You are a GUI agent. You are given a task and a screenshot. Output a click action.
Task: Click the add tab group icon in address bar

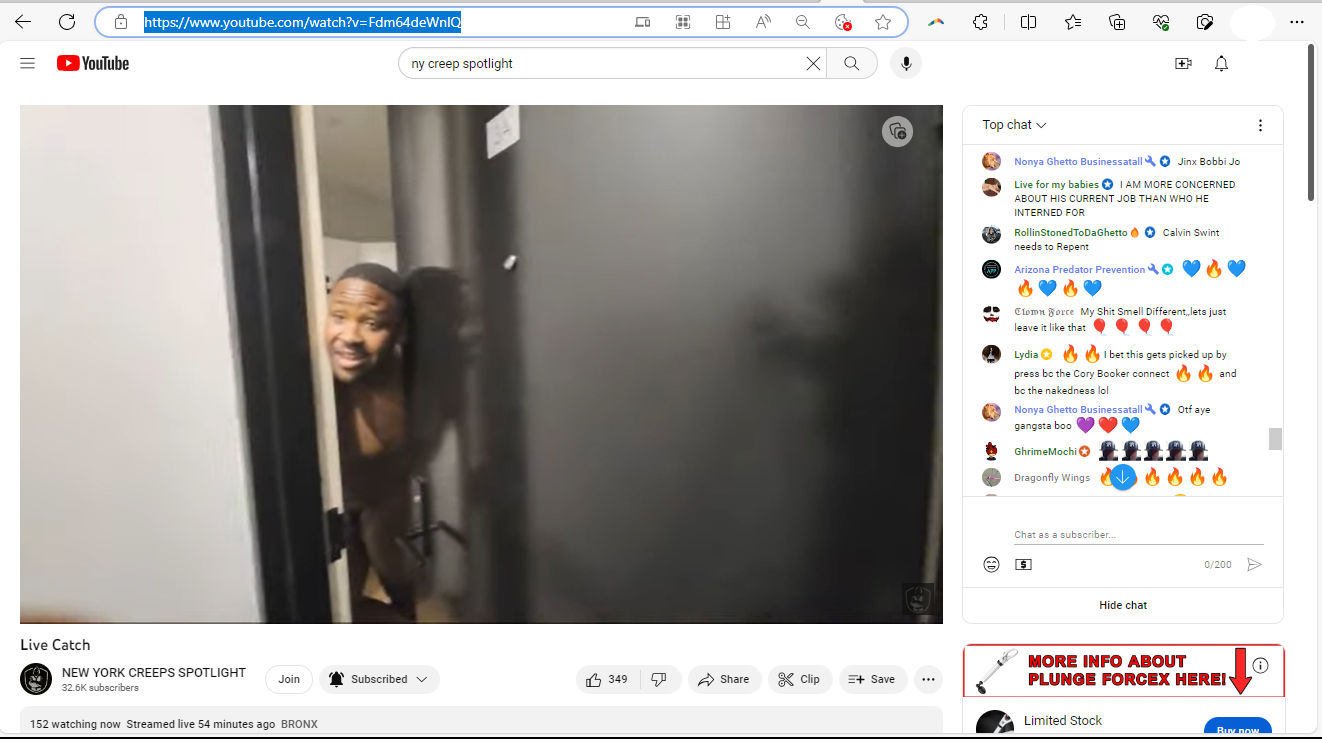coord(723,22)
